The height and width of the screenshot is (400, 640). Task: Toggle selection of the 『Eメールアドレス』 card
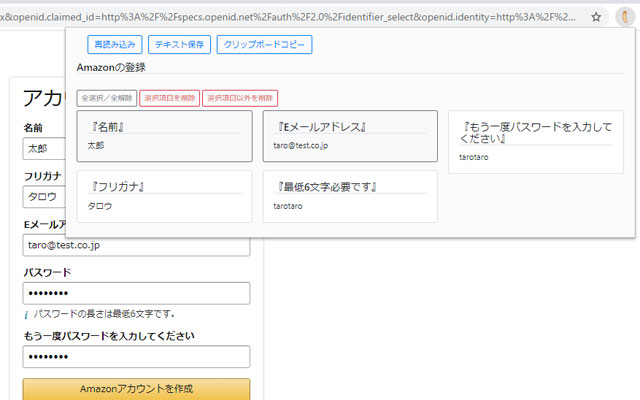click(350, 136)
